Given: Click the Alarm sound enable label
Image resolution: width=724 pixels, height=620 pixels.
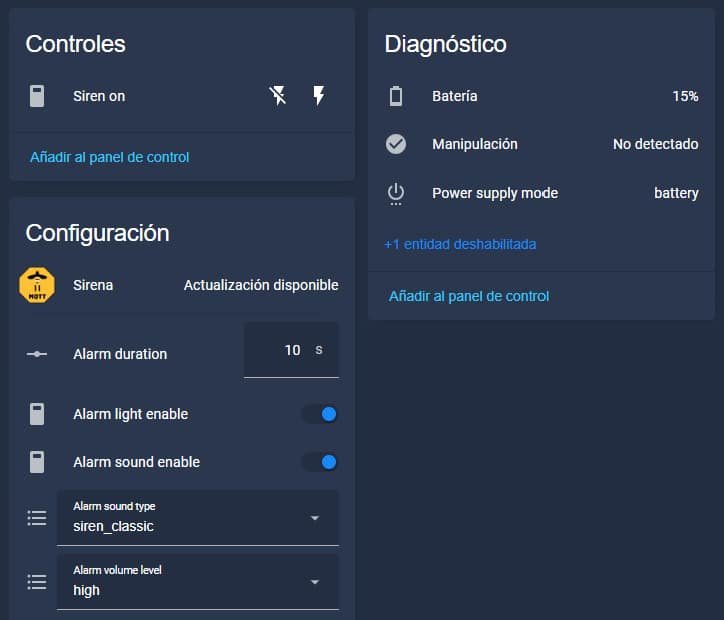Looking at the screenshot, I should point(137,462).
